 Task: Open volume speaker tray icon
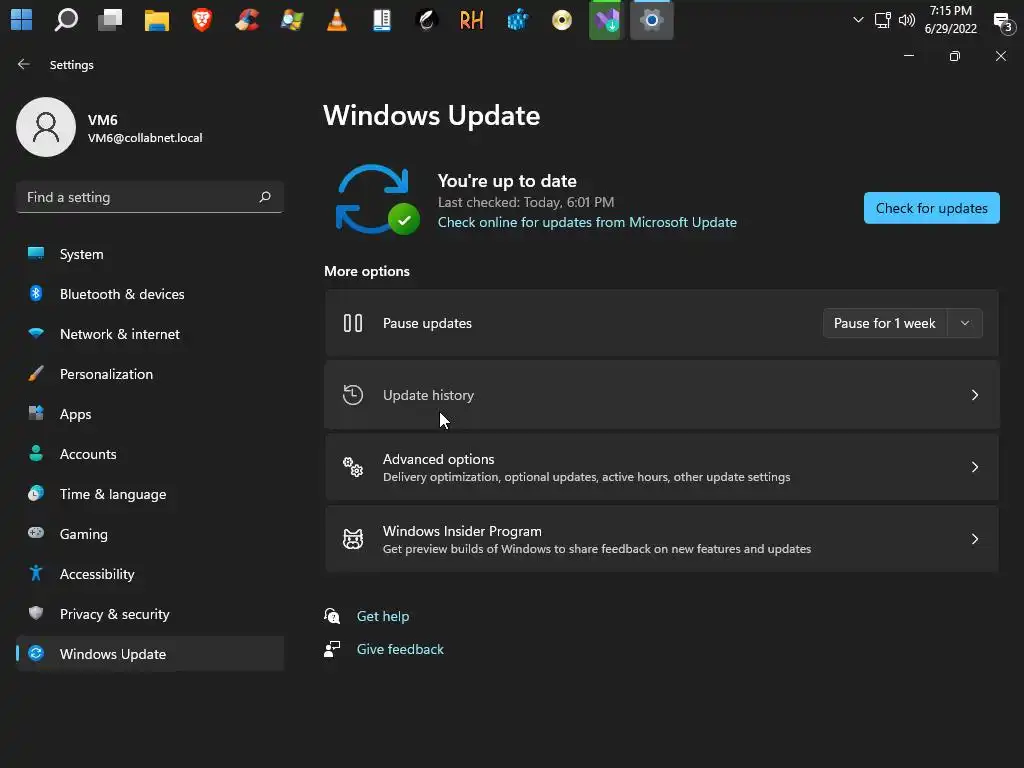(906, 20)
